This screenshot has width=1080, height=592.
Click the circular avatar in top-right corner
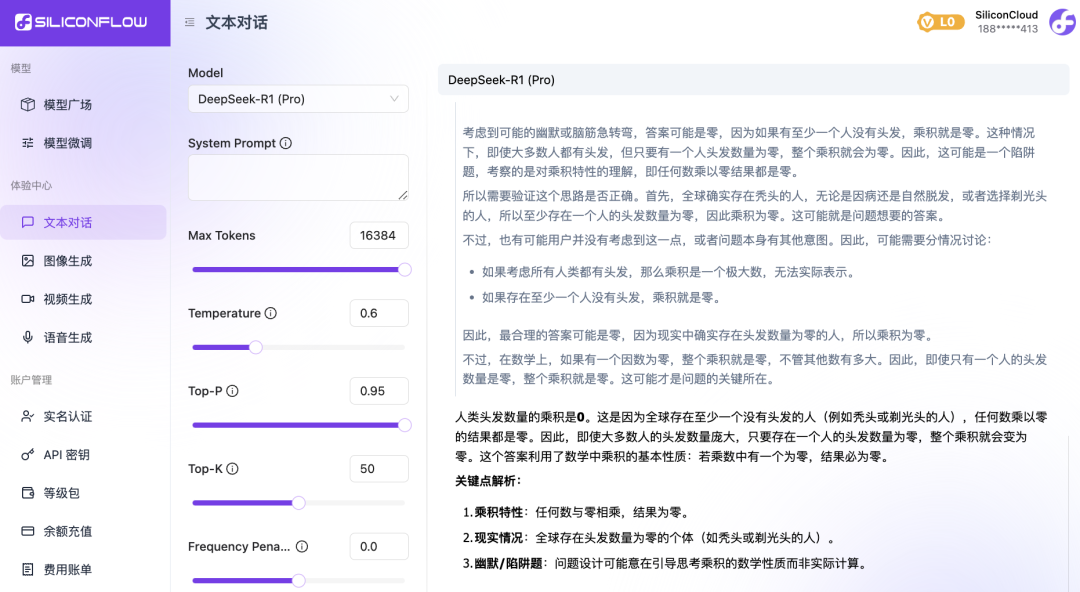pyautogui.click(x=1059, y=21)
